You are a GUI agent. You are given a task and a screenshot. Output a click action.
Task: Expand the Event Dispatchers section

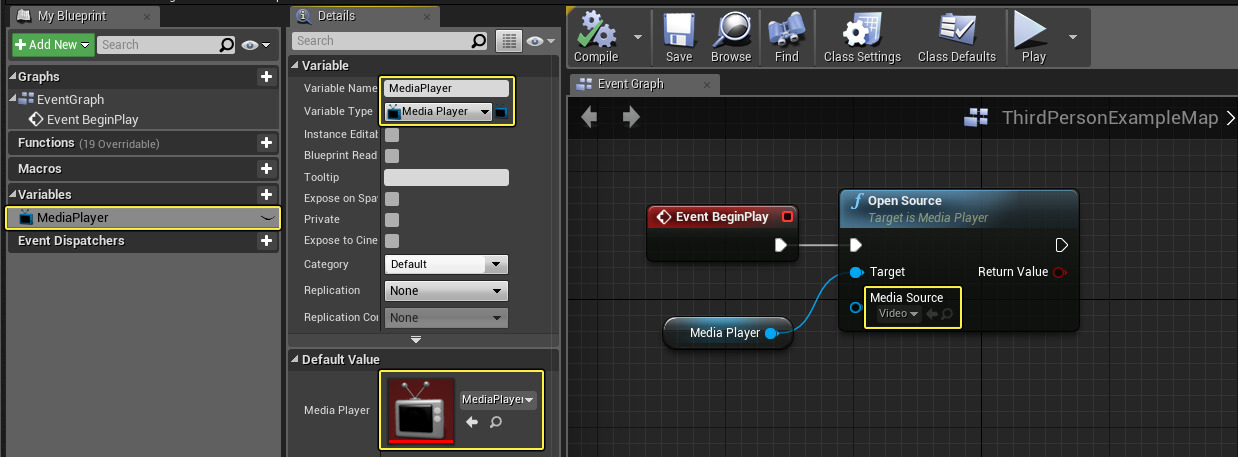click(x=143, y=241)
